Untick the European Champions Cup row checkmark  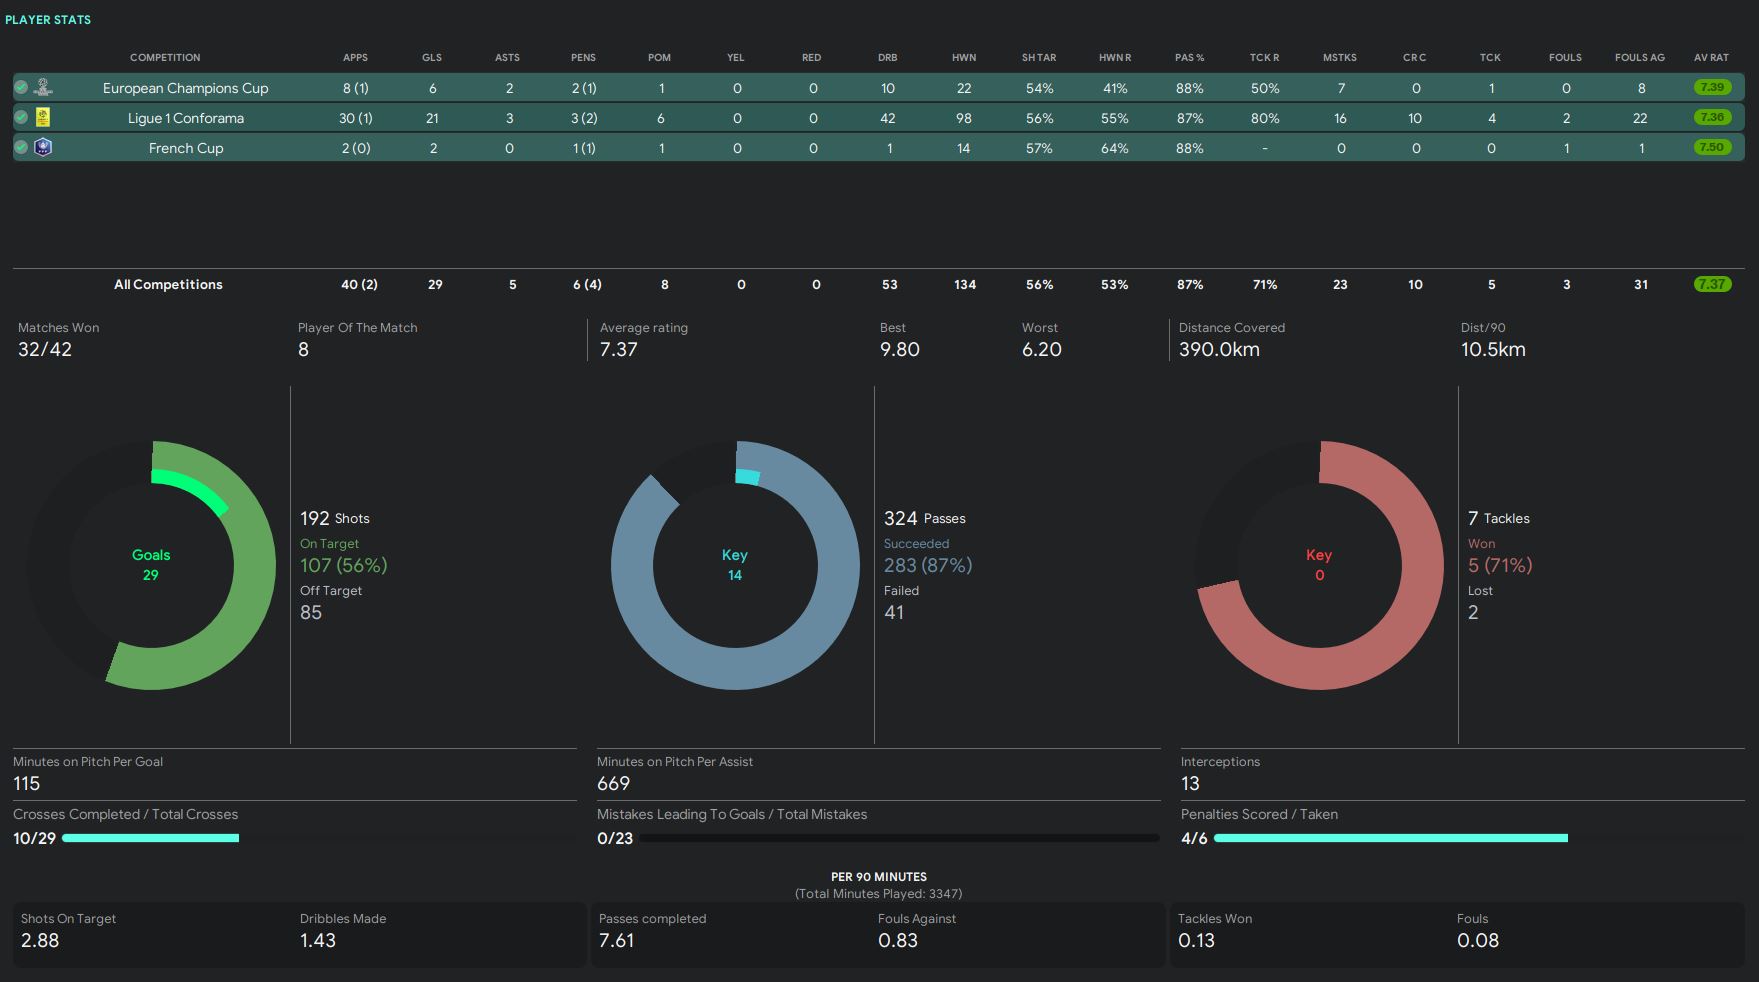coord(21,87)
